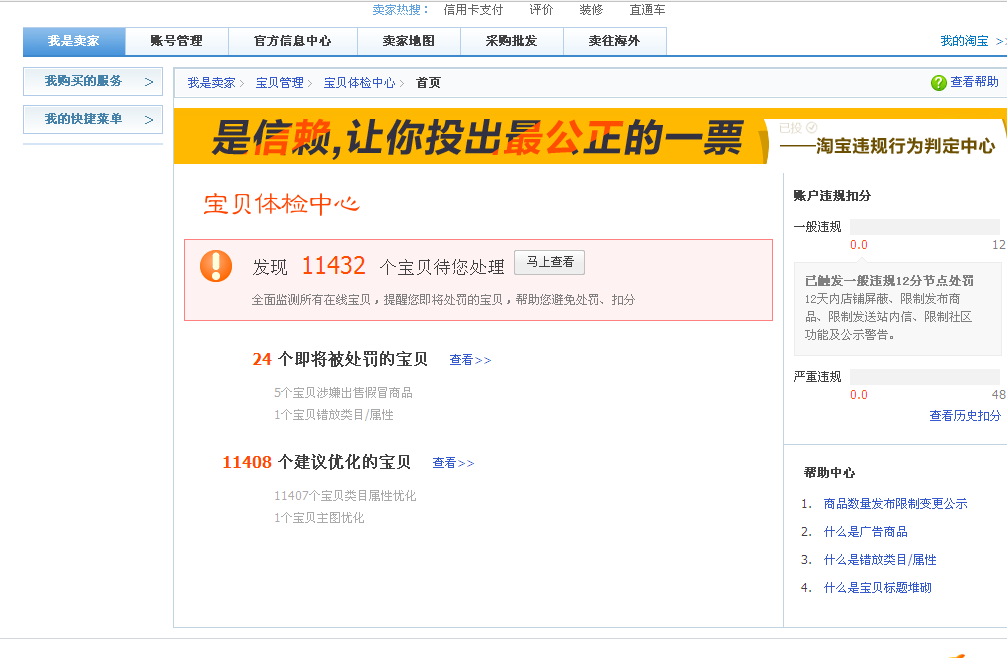The width and height of the screenshot is (1007, 658).
Task: Click 查看>> beside 个建议优化的宝贝
Action: click(x=453, y=463)
